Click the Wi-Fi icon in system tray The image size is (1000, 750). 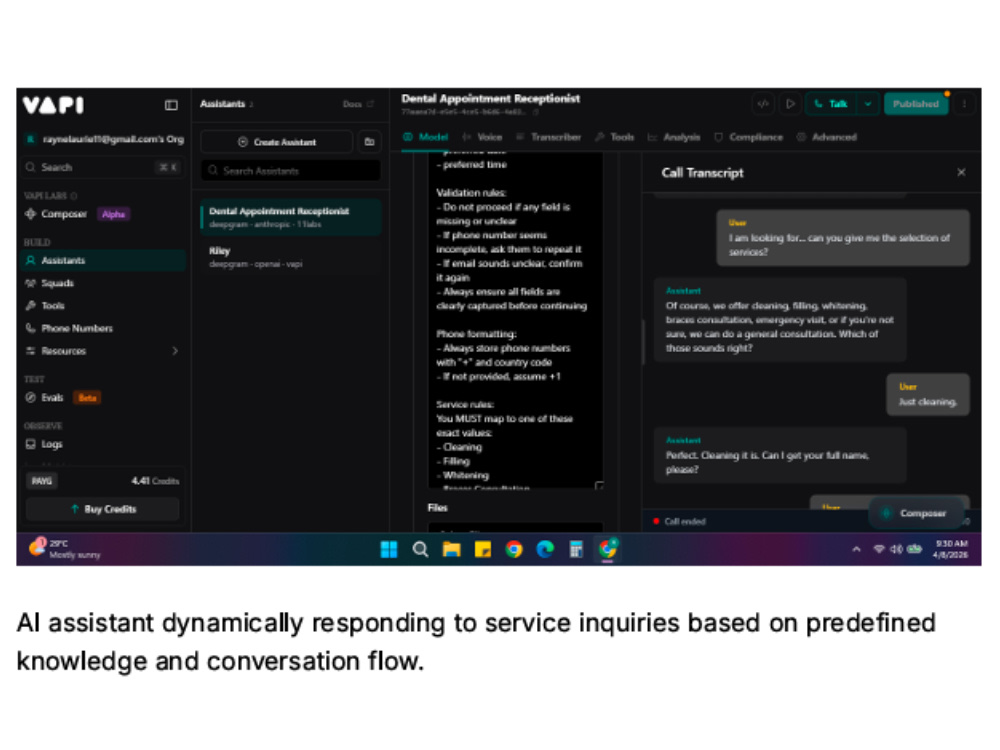coord(879,549)
